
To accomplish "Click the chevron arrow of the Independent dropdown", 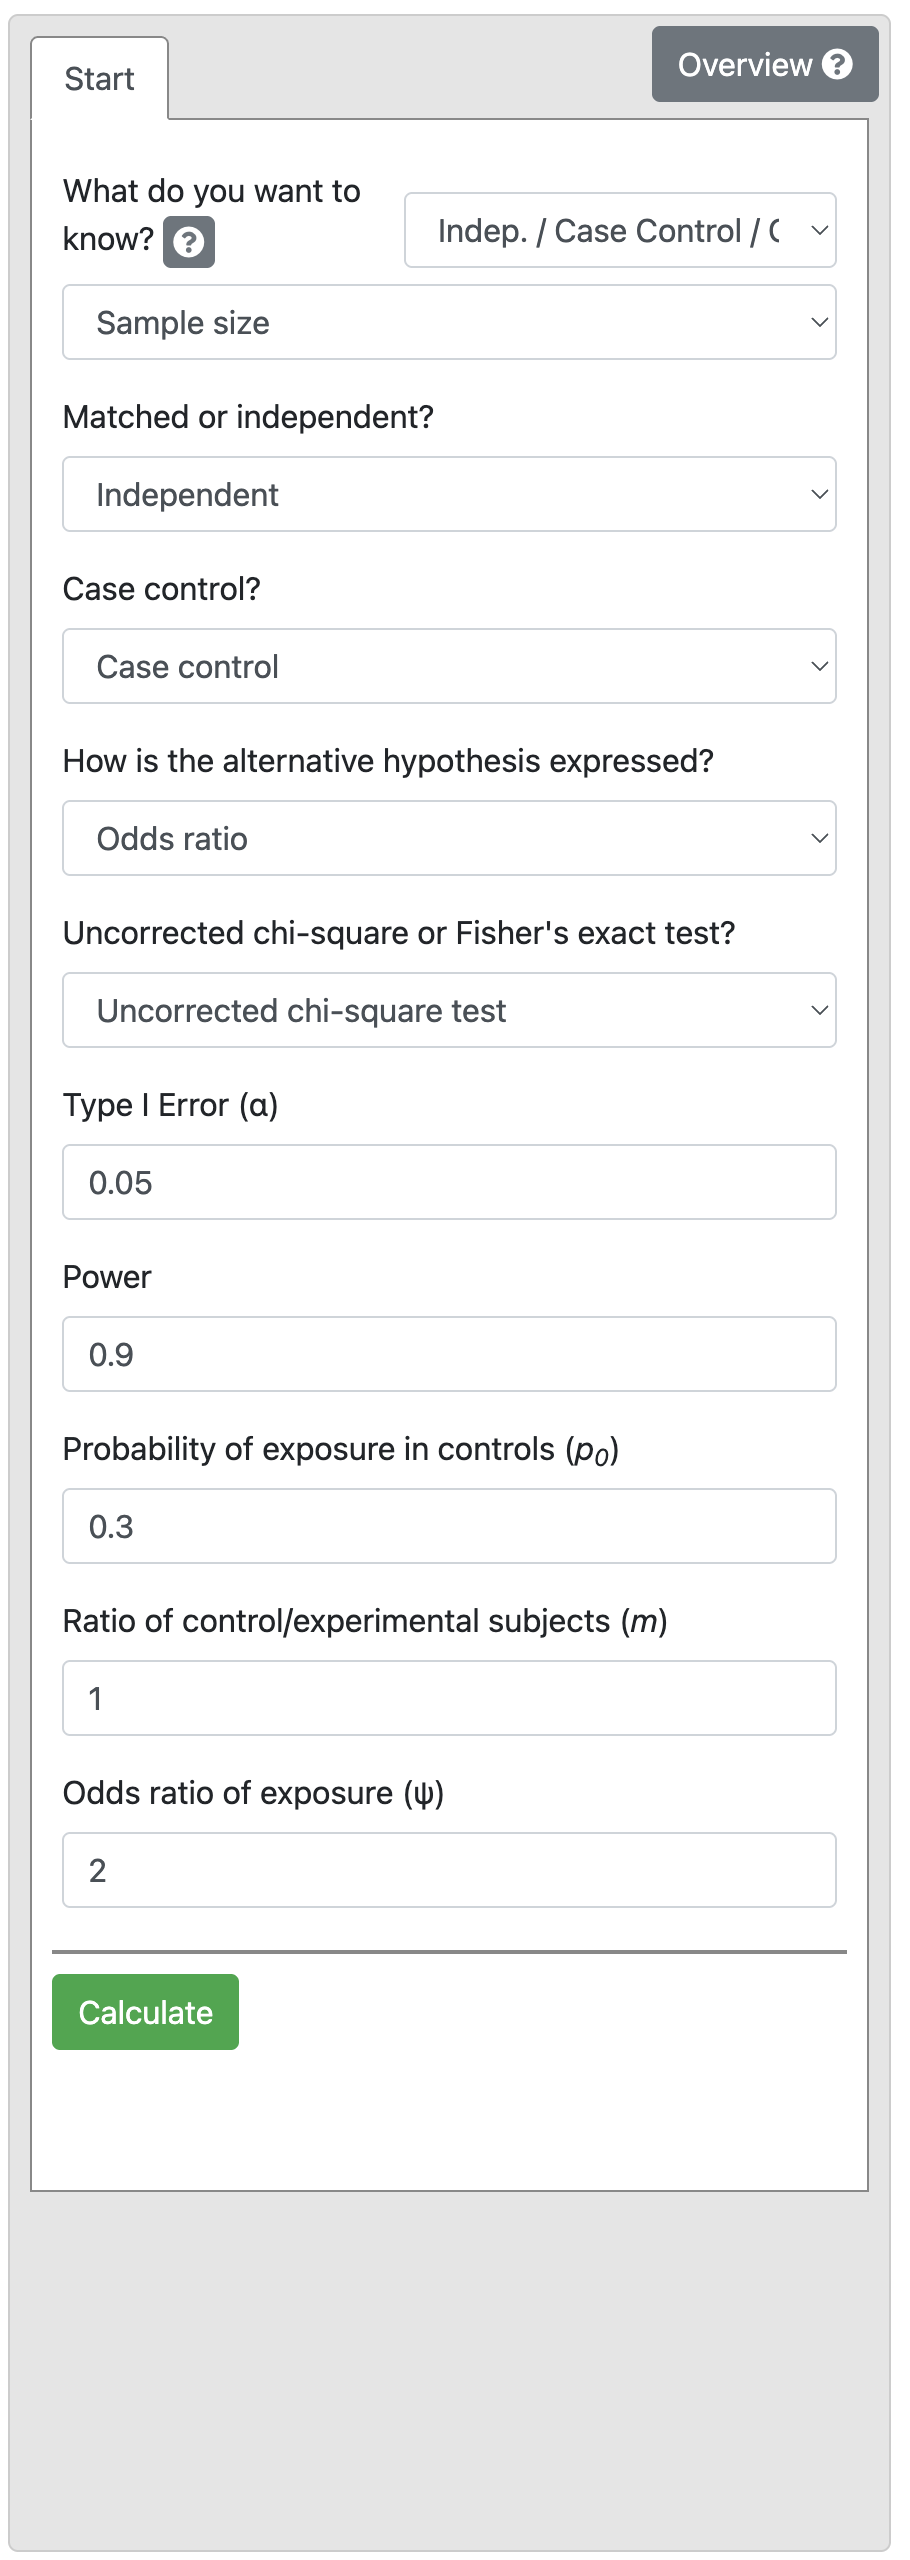I will coord(819,495).
